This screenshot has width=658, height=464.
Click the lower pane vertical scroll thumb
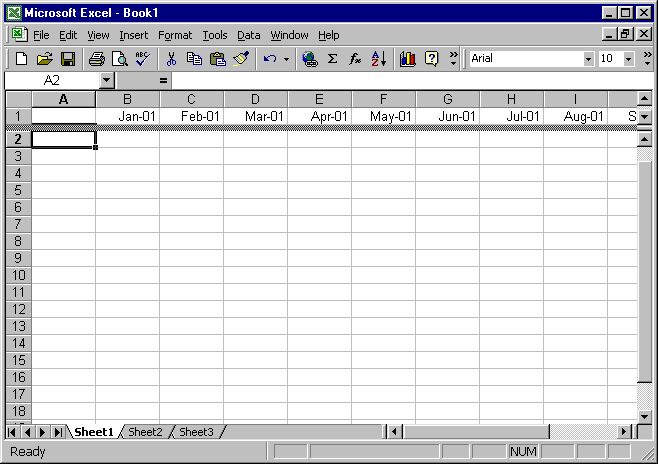[x=644, y=271]
